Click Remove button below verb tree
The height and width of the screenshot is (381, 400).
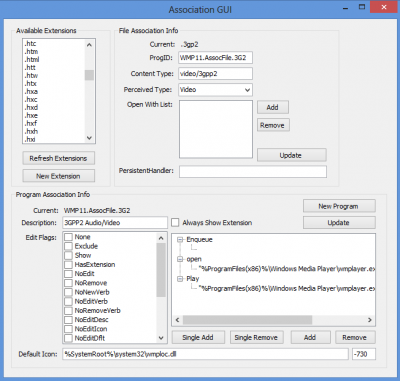tap(355, 338)
